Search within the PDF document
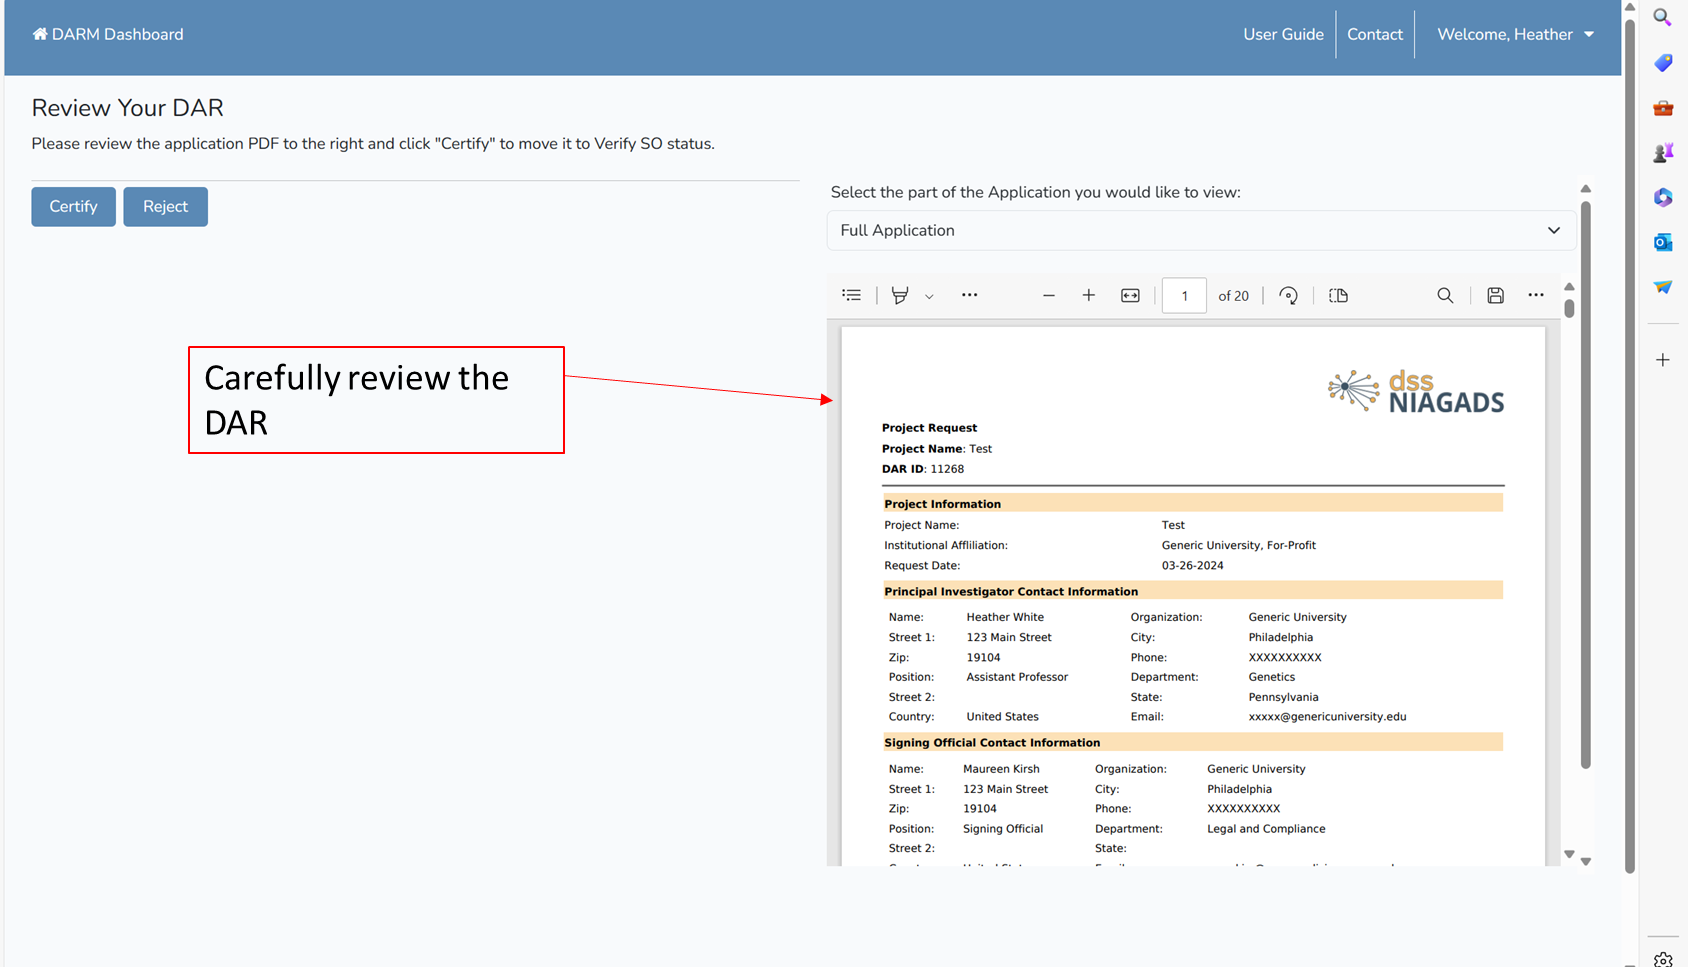This screenshot has width=1688, height=967. pyautogui.click(x=1445, y=295)
